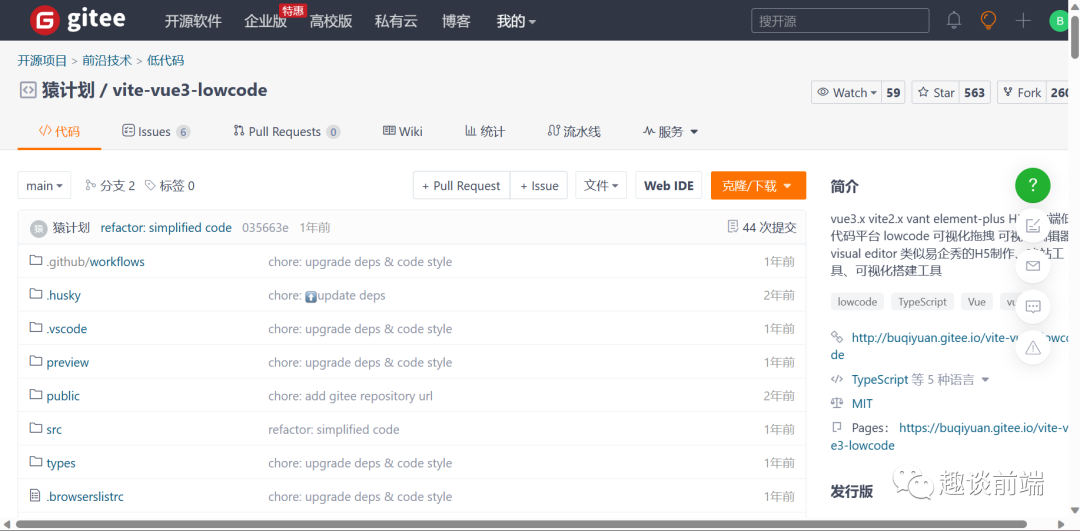Switch to the Wiki tab
Image resolution: width=1080 pixels, height=531 pixels.
click(x=403, y=132)
